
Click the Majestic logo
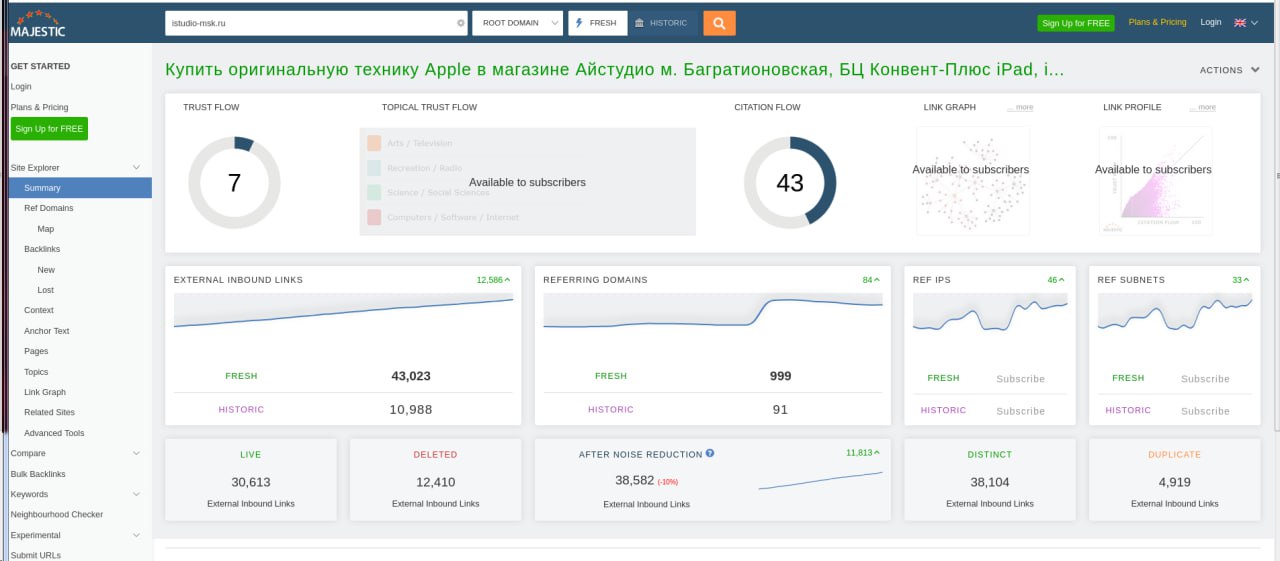tap(37, 23)
